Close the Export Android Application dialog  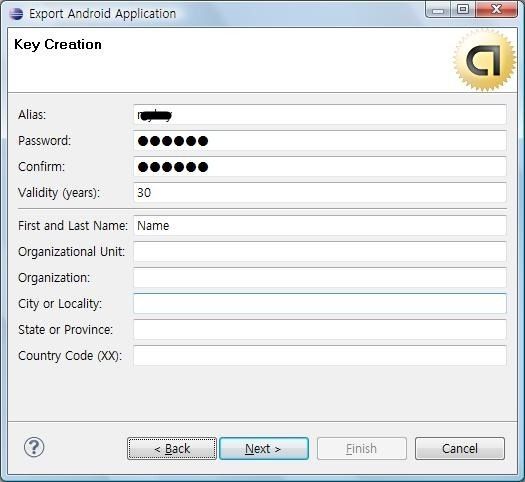click(497, 9)
